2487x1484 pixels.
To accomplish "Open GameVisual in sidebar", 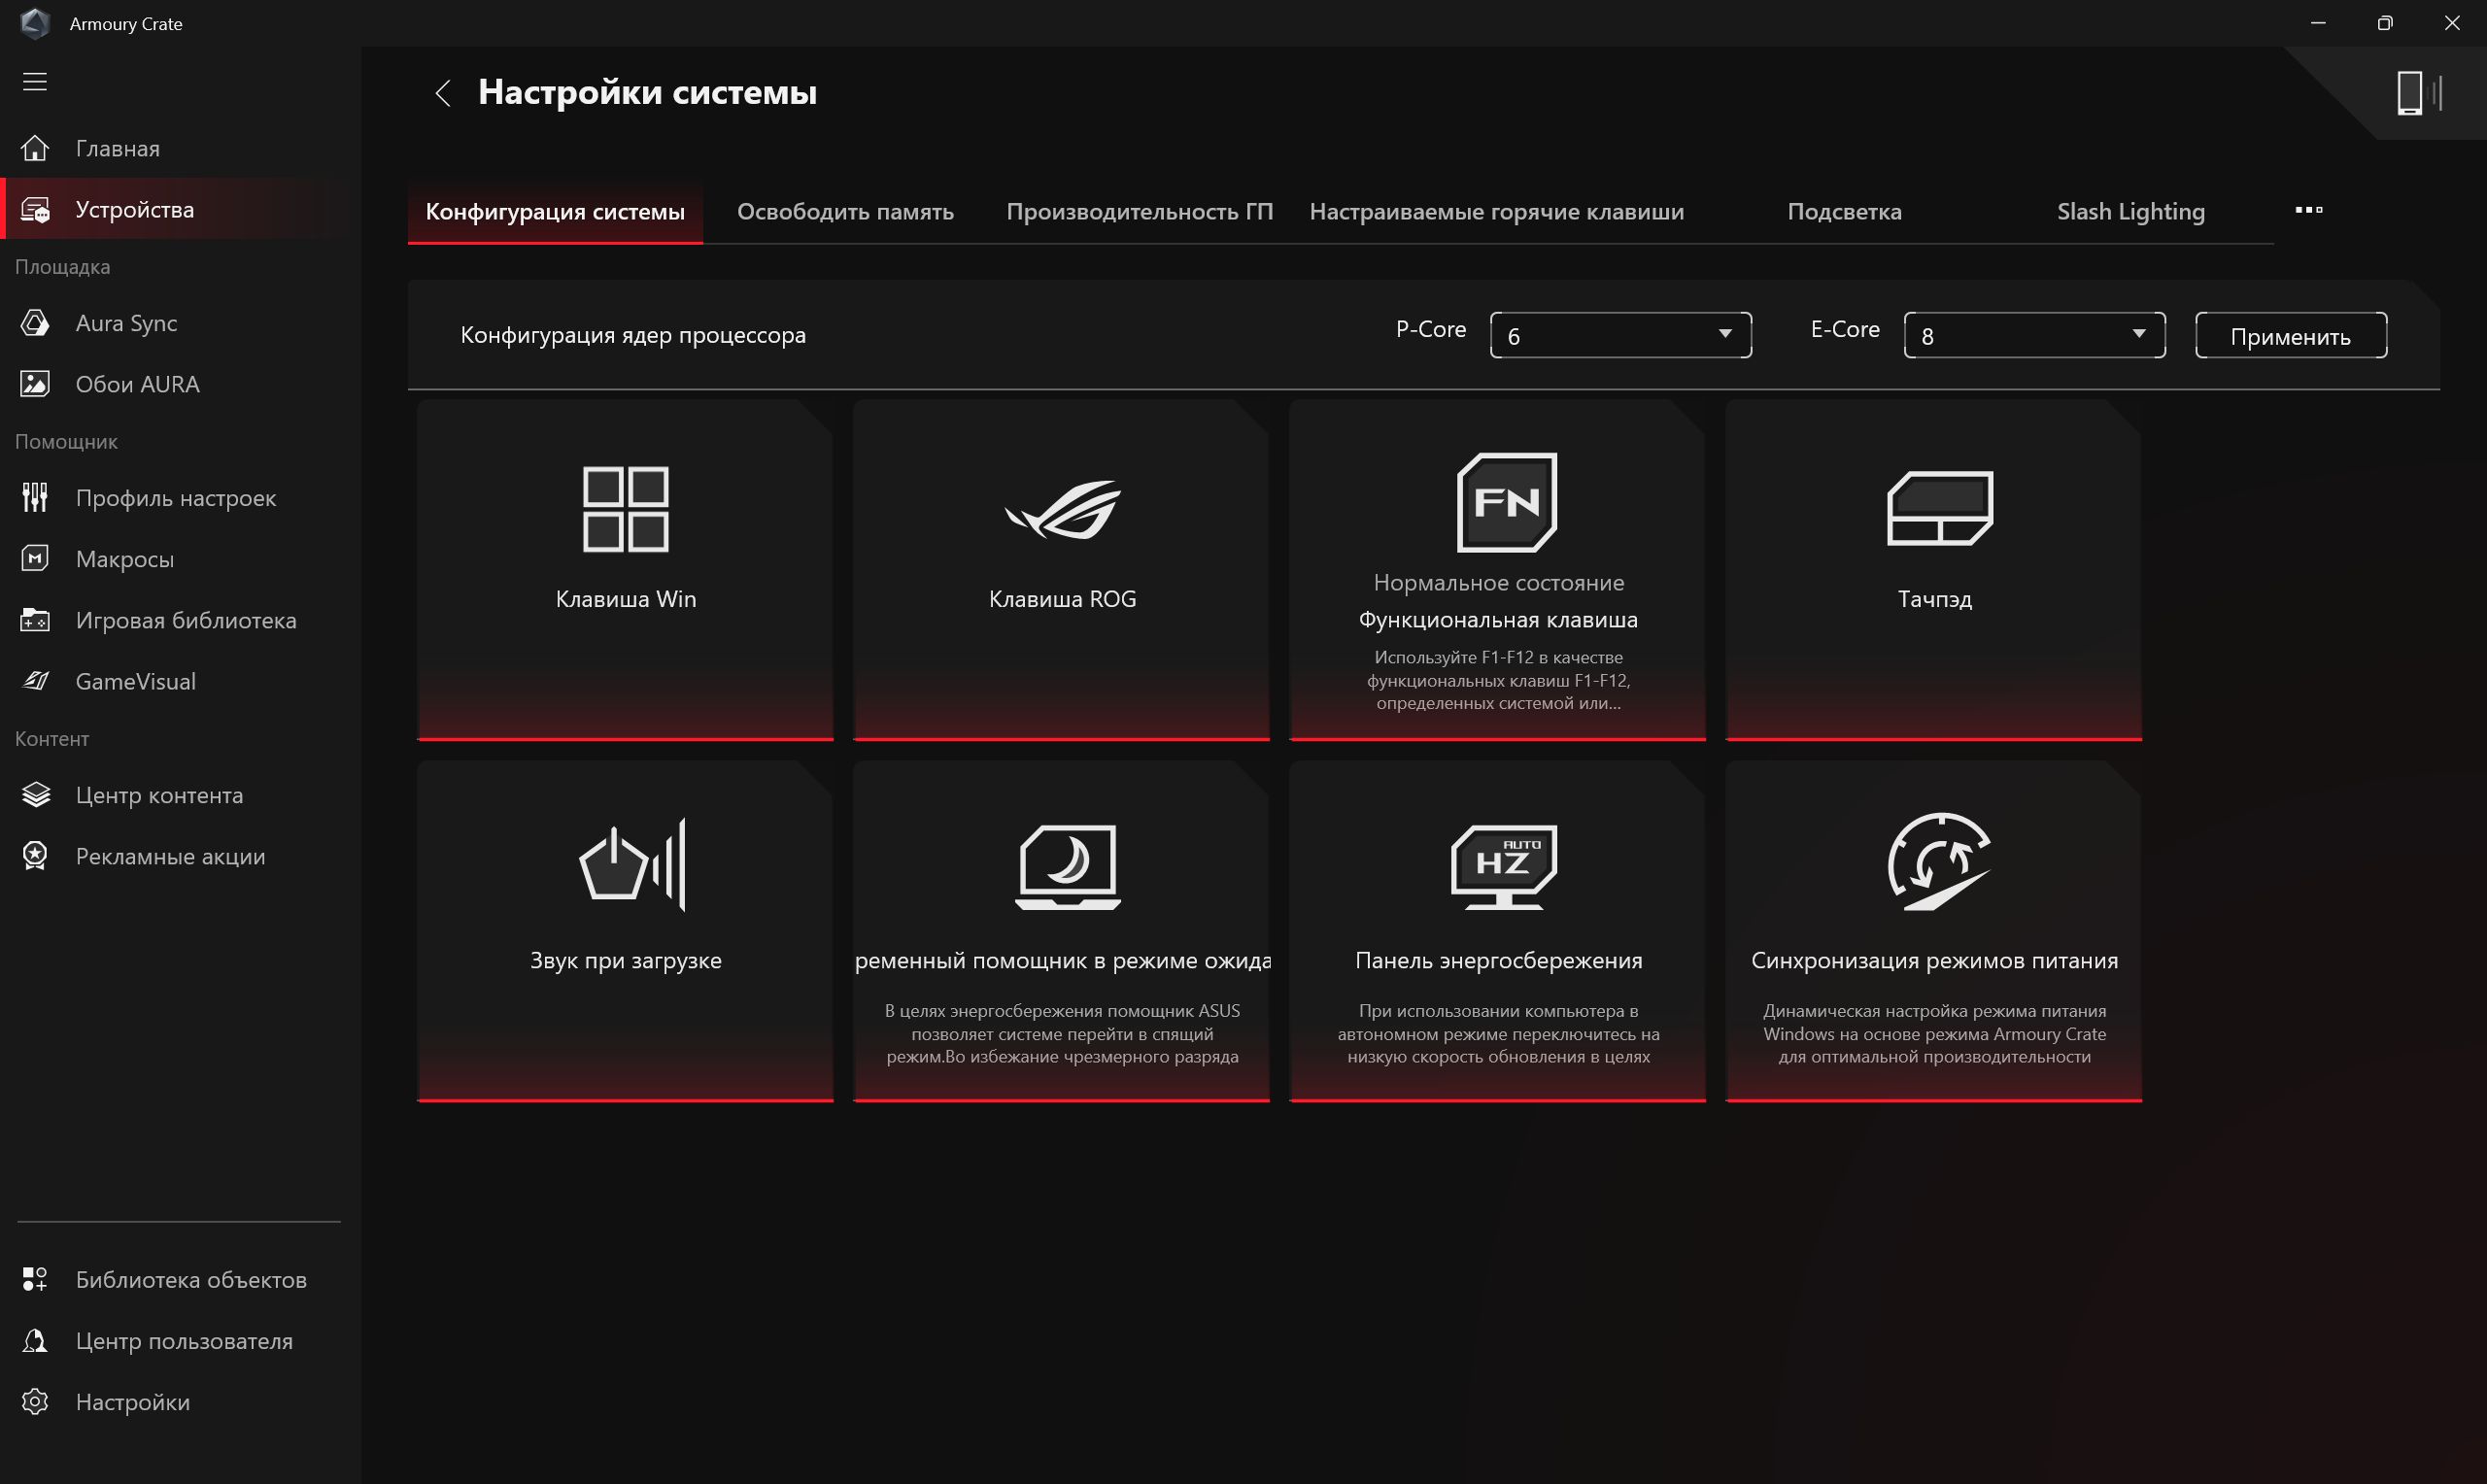I will click(180, 681).
